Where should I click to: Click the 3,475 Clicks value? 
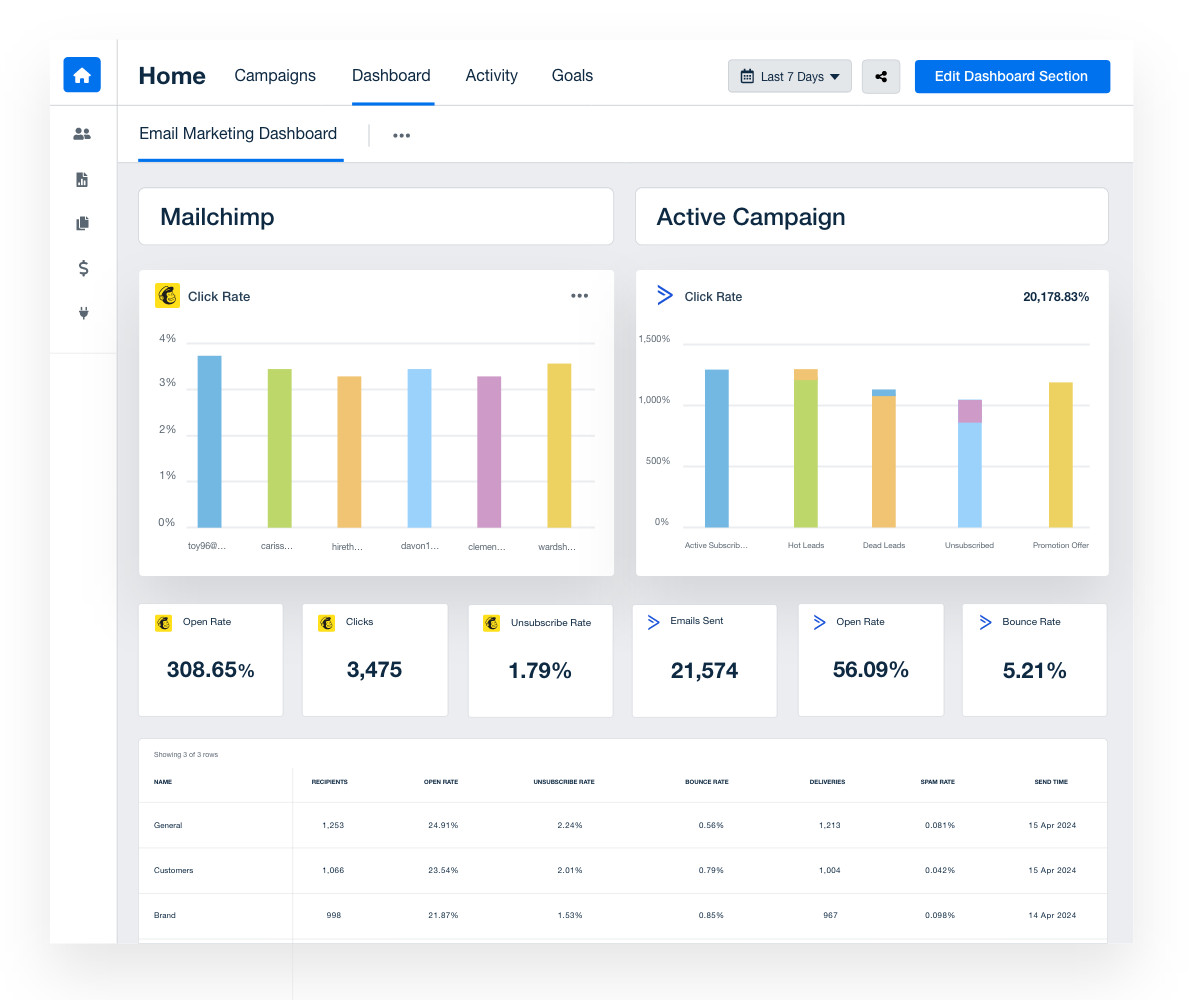(x=374, y=669)
